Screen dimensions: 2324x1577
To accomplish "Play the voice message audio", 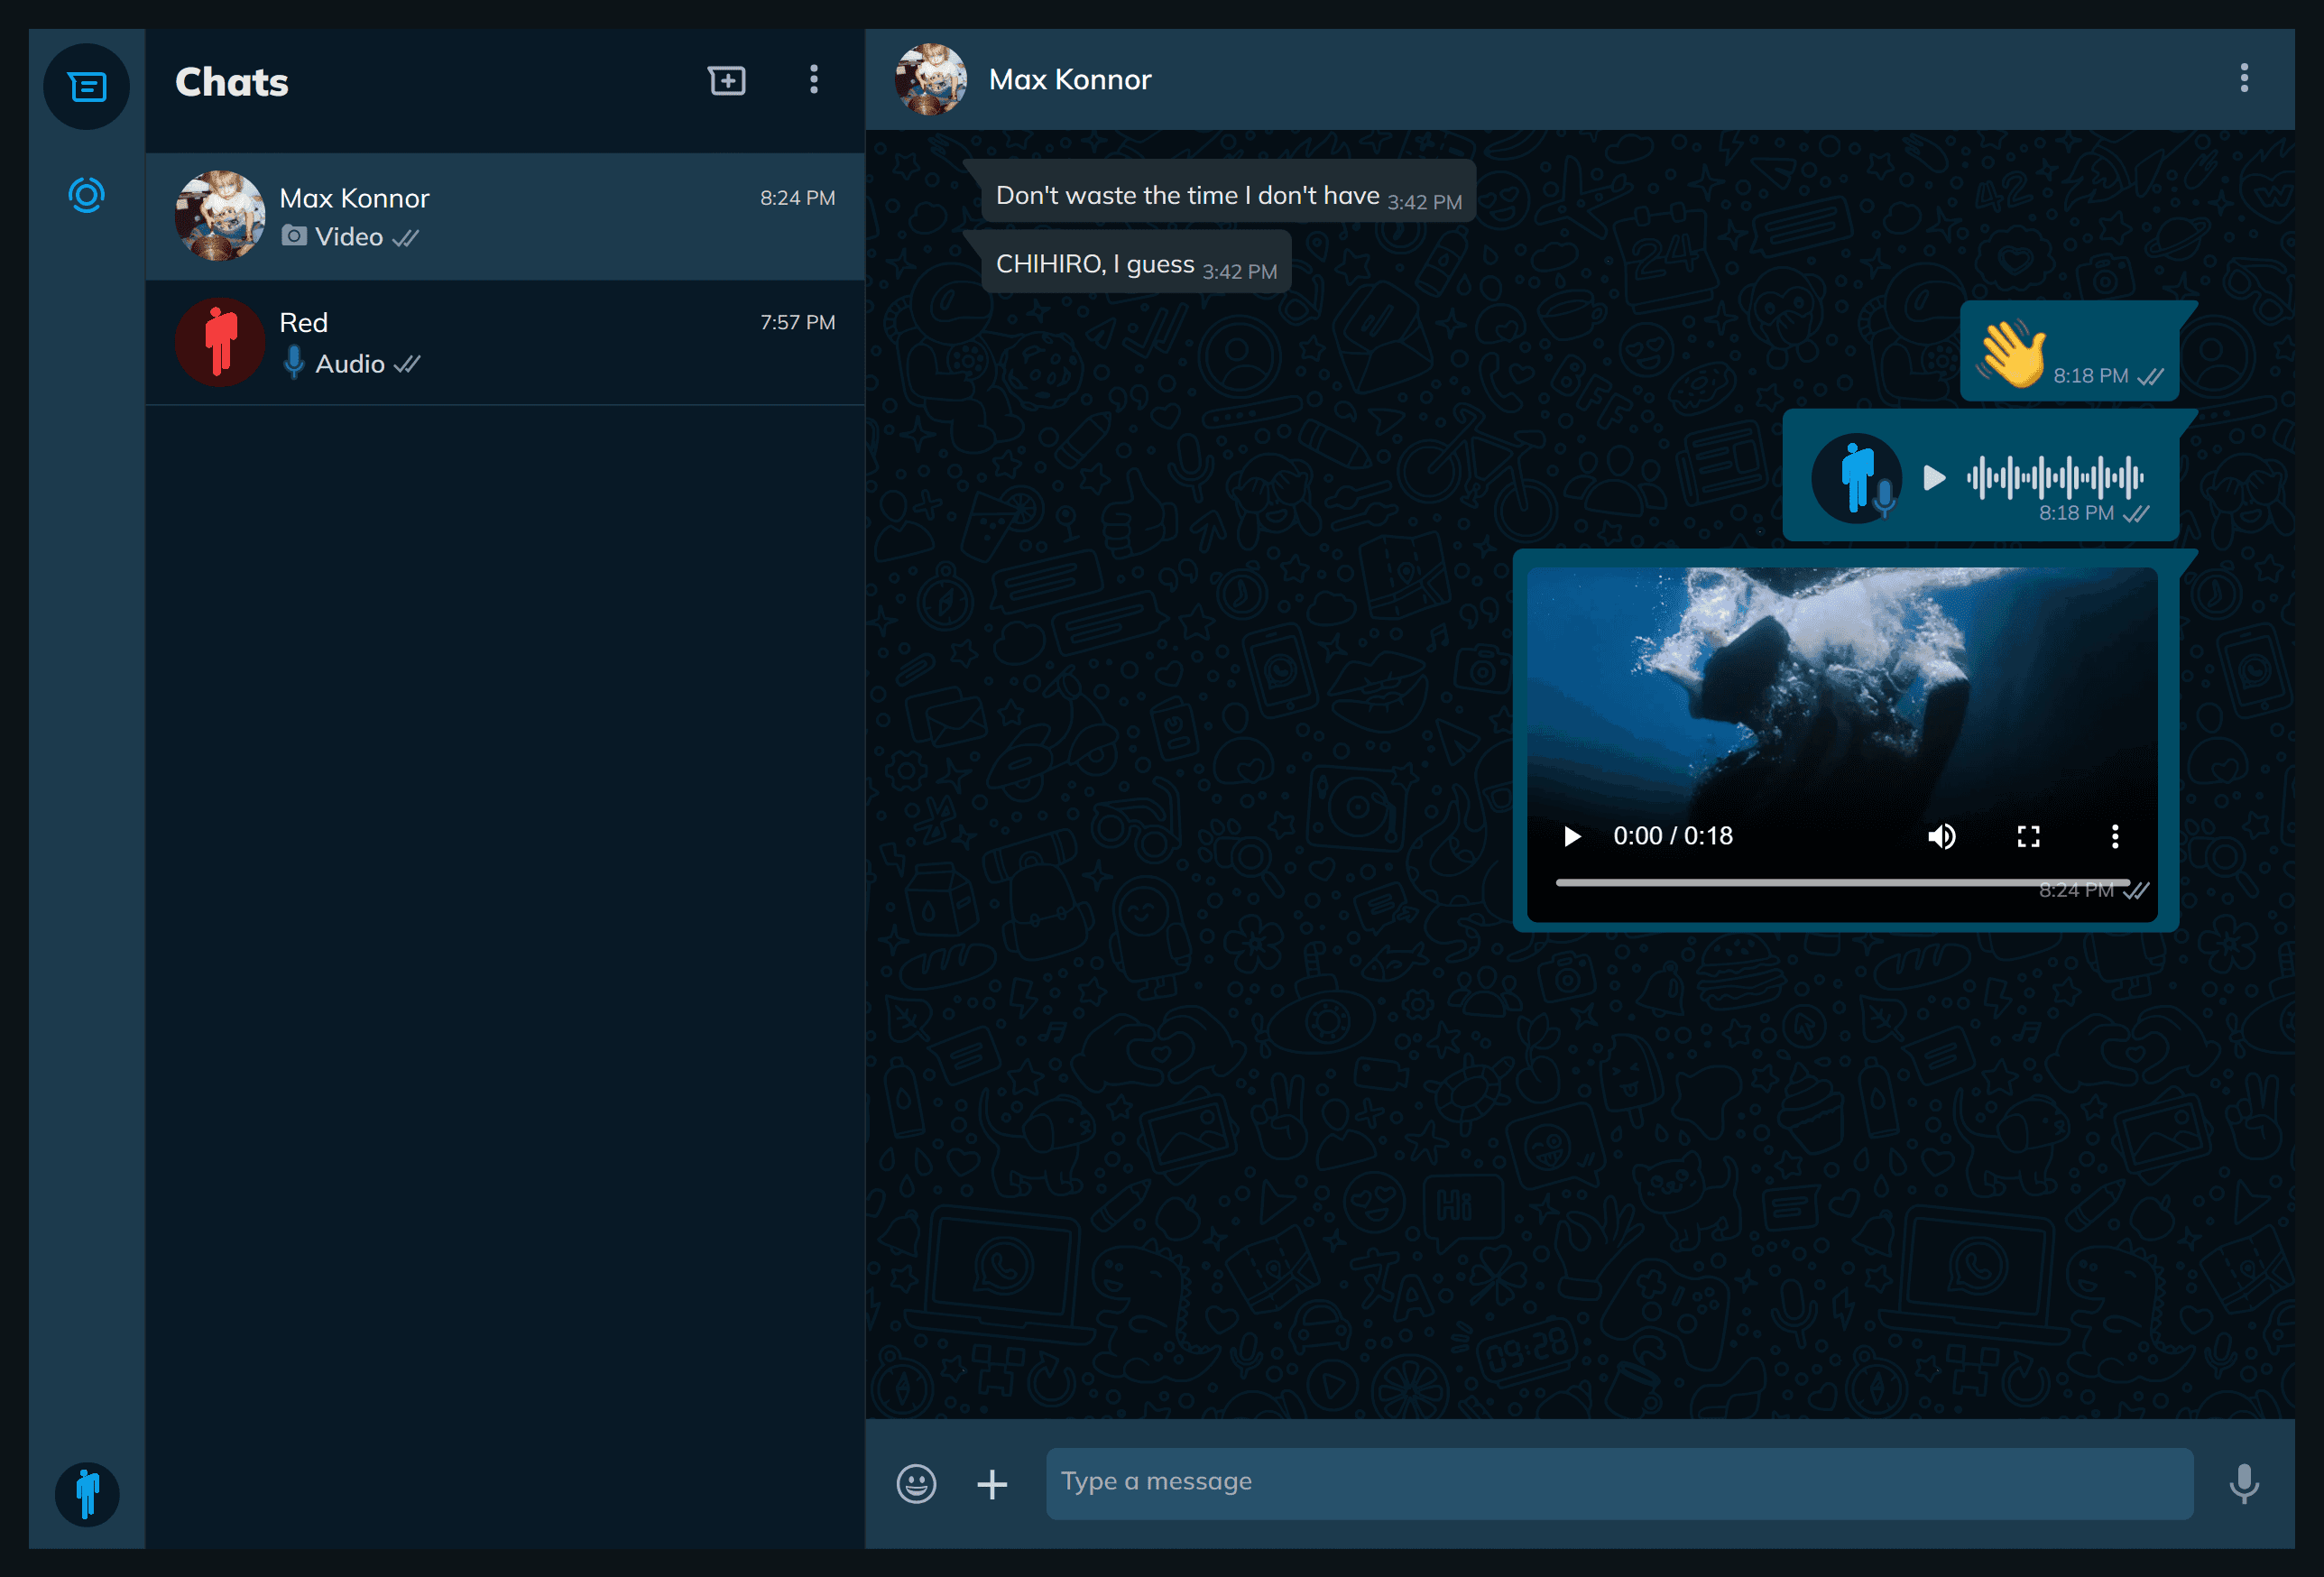I will [1934, 478].
